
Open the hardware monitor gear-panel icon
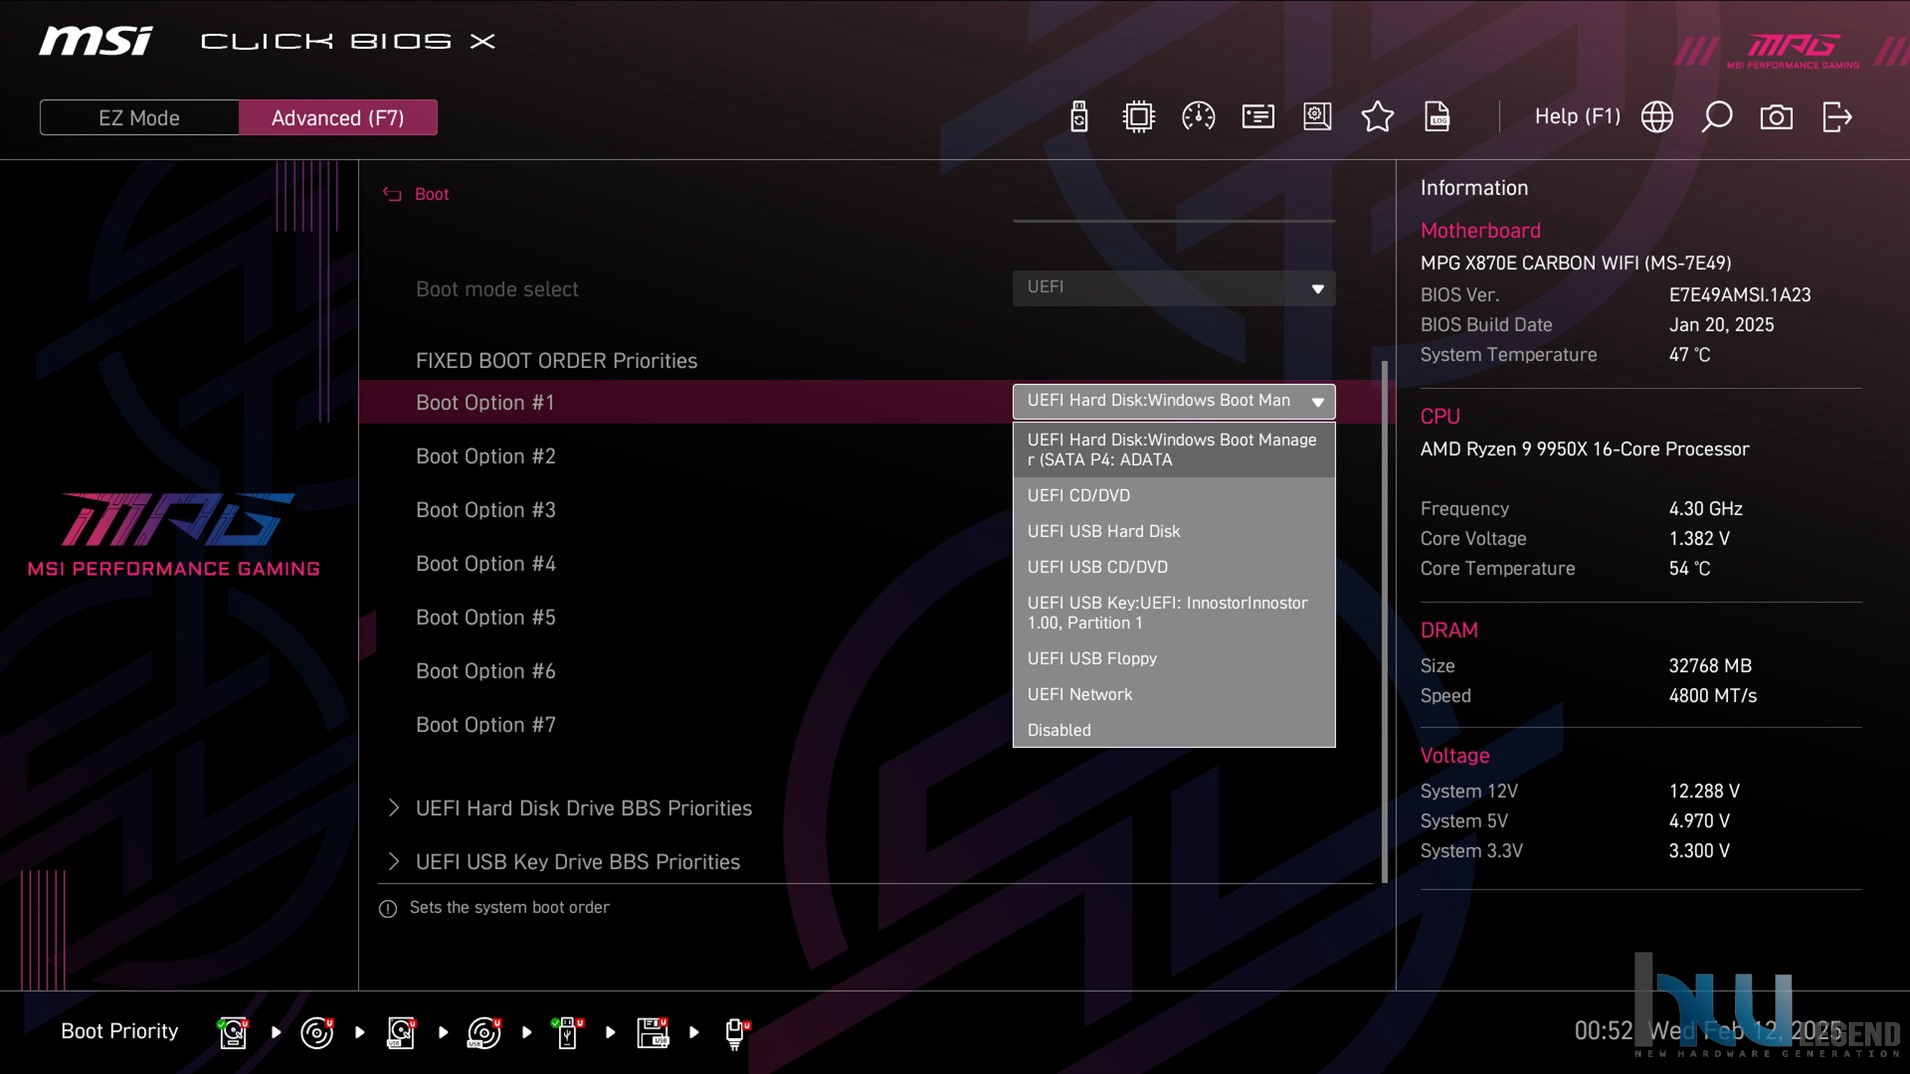1317,117
